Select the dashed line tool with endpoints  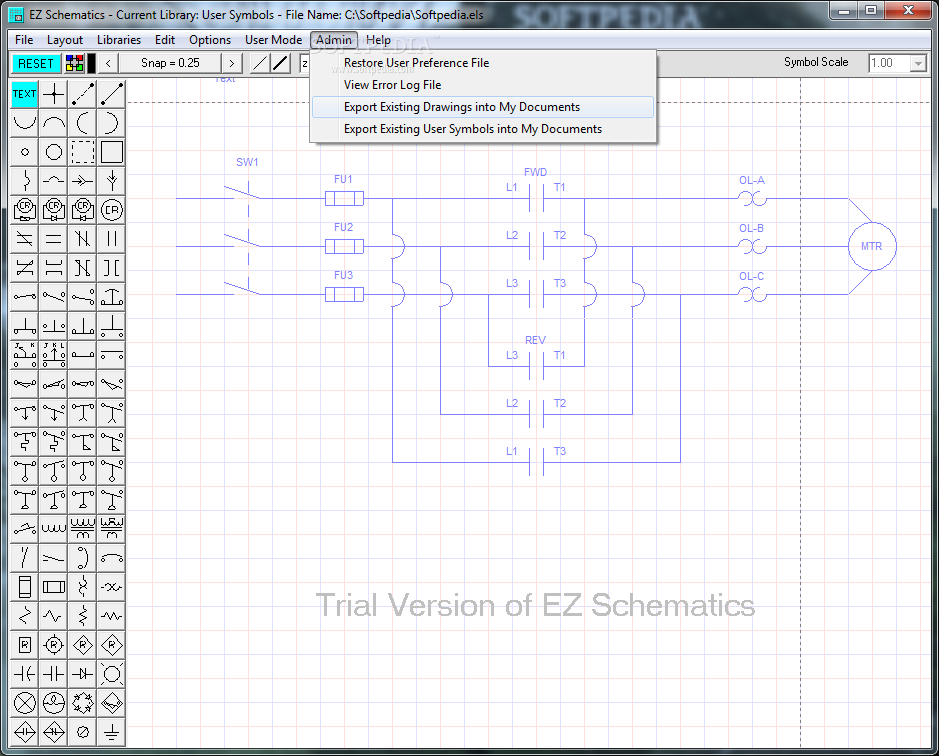pyautogui.click(x=83, y=94)
